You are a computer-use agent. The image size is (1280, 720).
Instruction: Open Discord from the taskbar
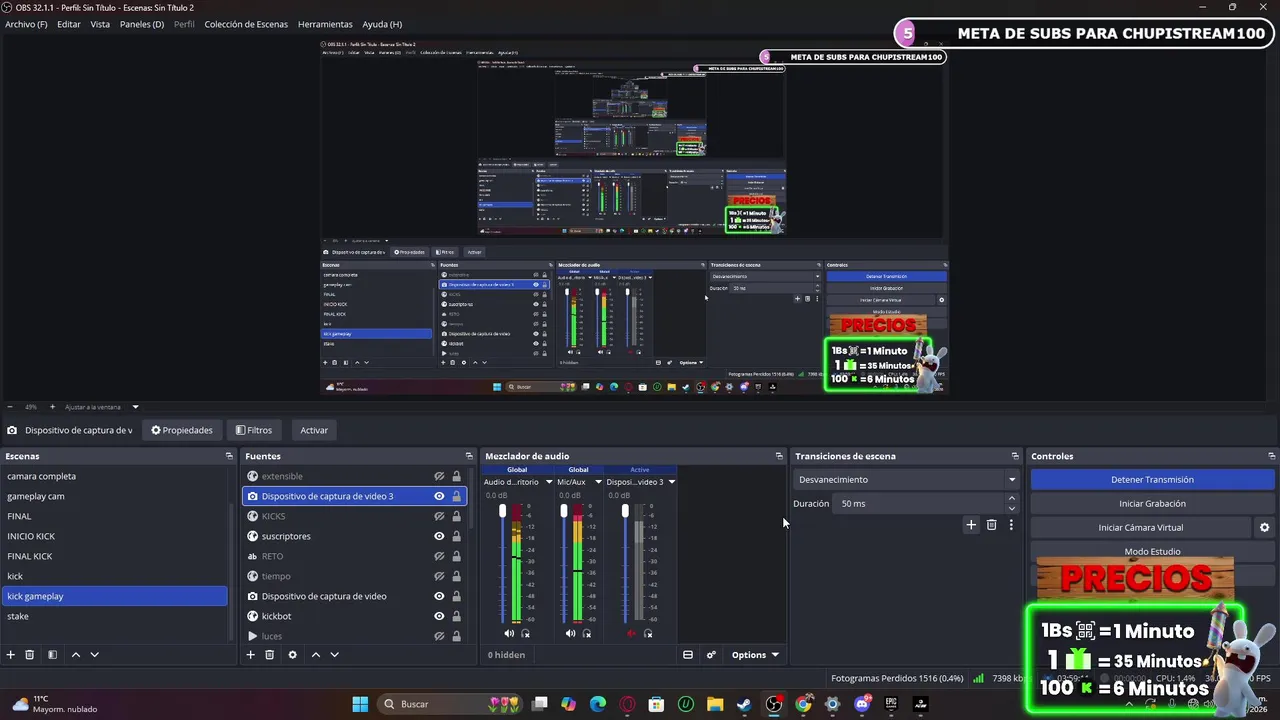(862, 704)
